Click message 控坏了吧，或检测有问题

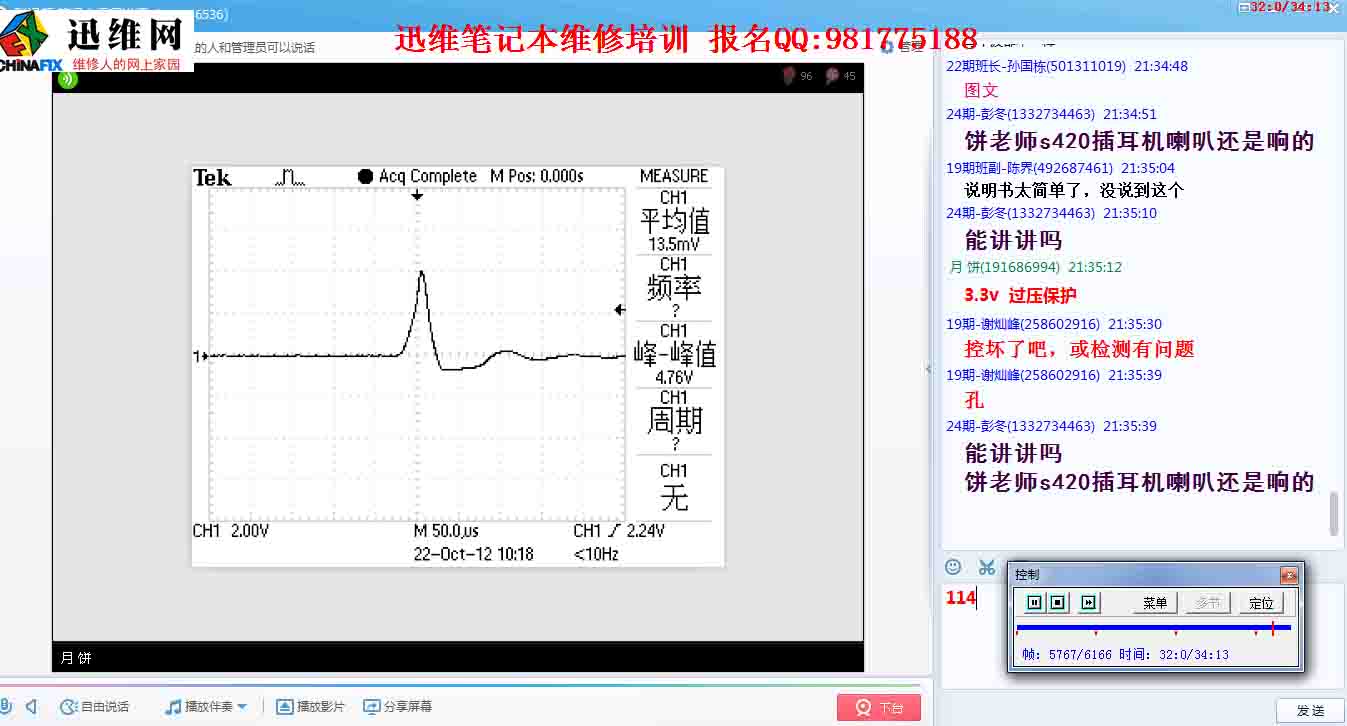click(1079, 349)
